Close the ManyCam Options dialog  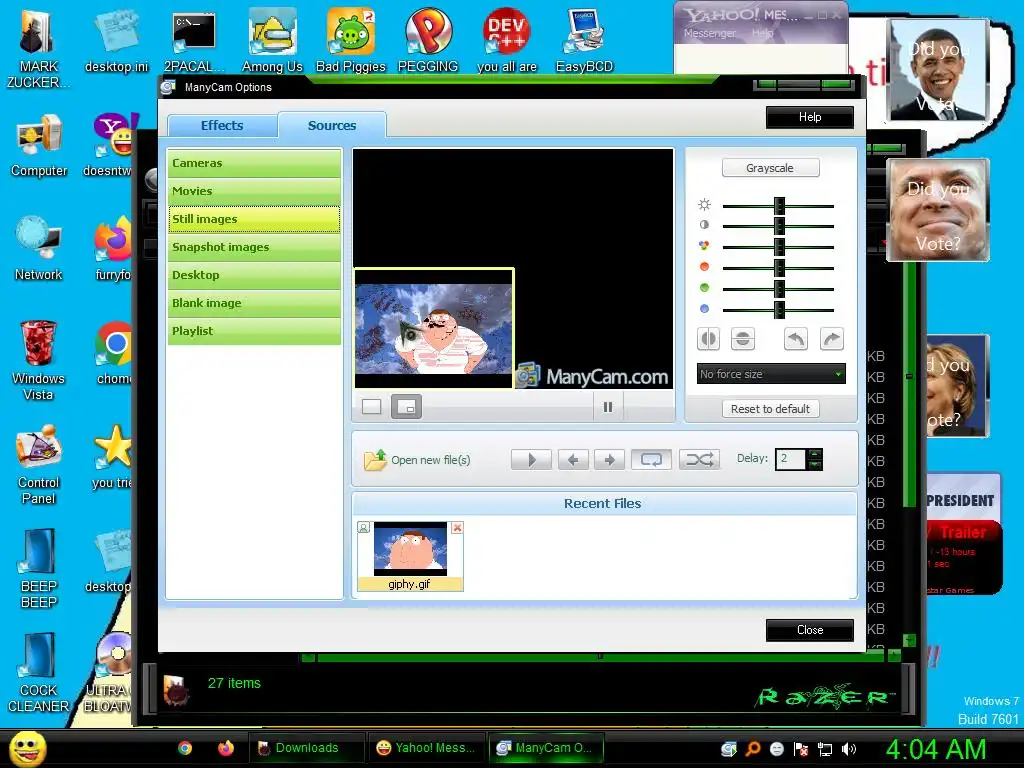[810, 630]
